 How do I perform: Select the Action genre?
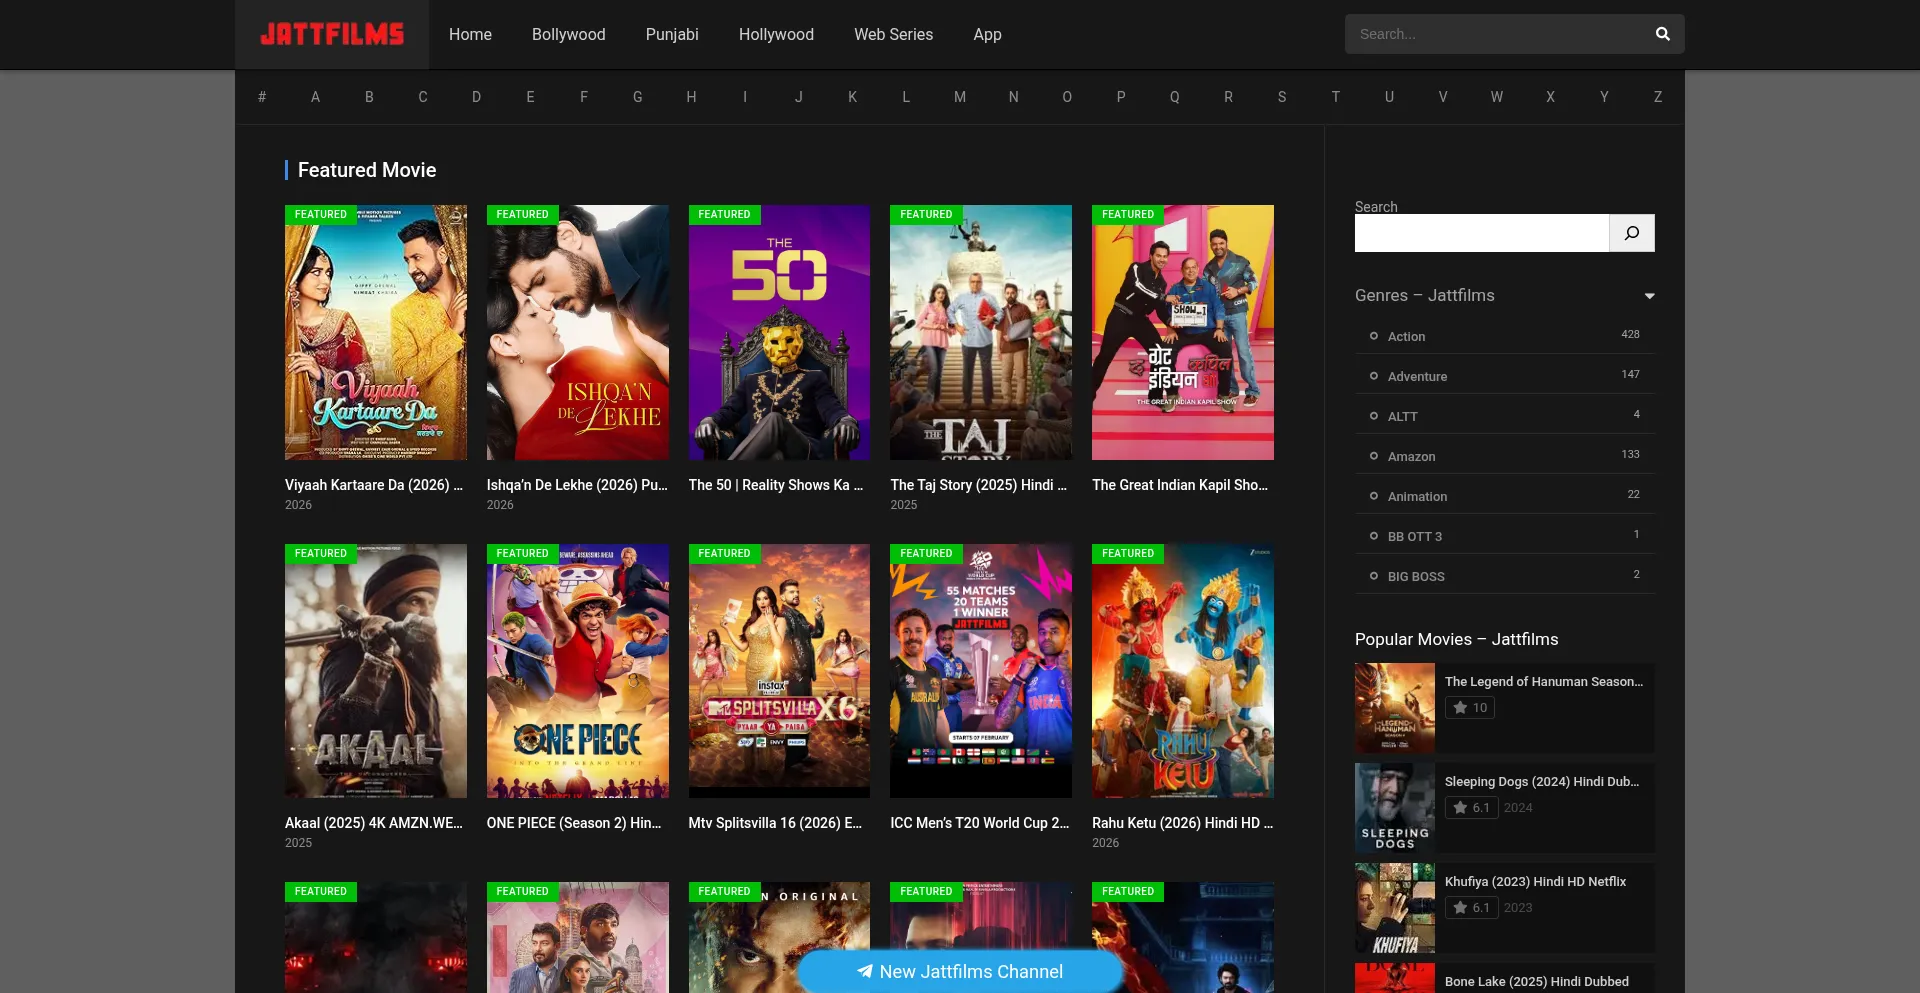[x=1406, y=337]
